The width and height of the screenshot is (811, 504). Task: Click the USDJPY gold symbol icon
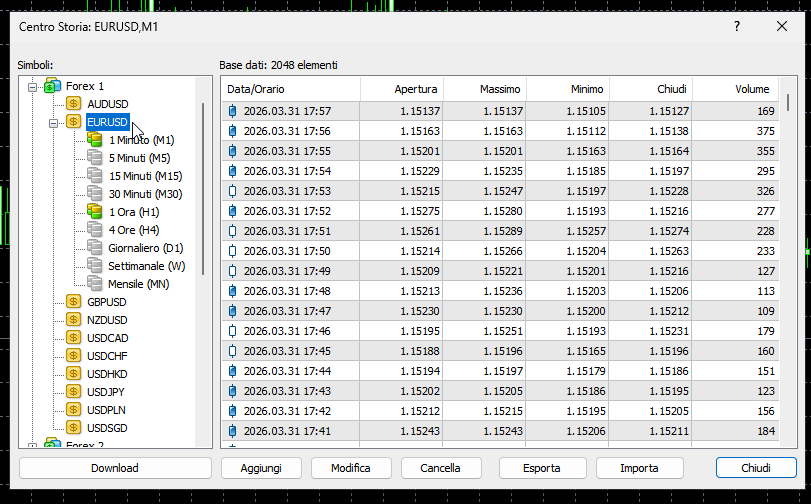(x=73, y=392)
